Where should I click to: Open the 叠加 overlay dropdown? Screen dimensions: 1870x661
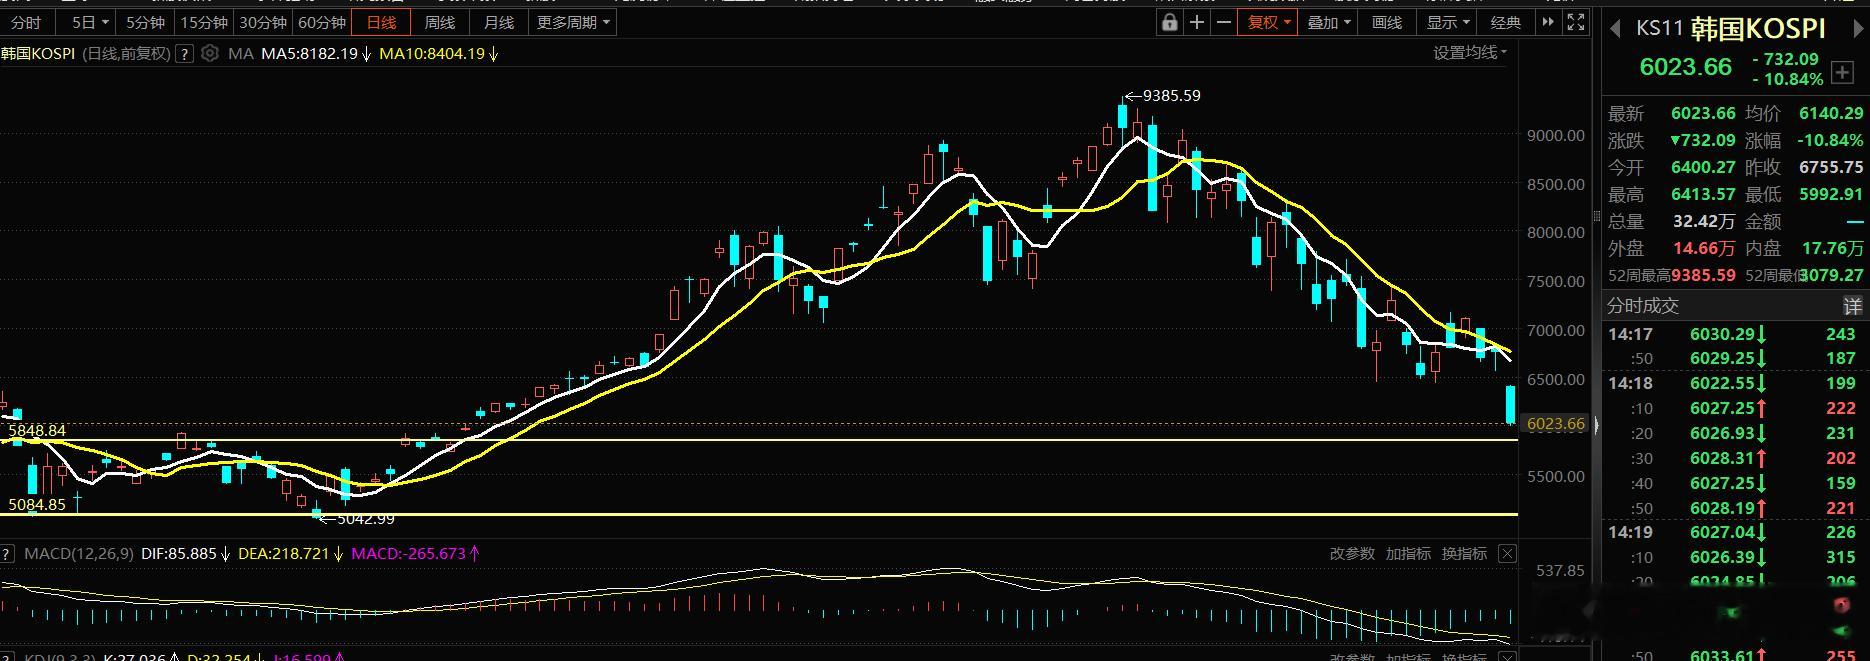(1329, 22)
